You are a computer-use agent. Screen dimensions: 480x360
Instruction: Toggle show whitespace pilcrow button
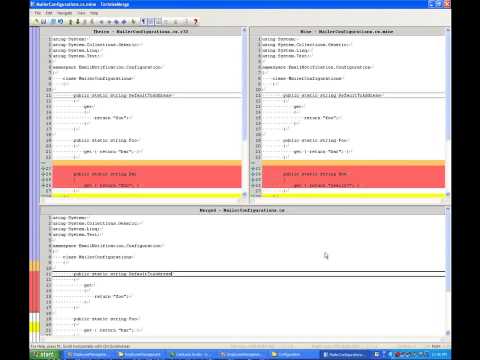click(x=143, y=22)
